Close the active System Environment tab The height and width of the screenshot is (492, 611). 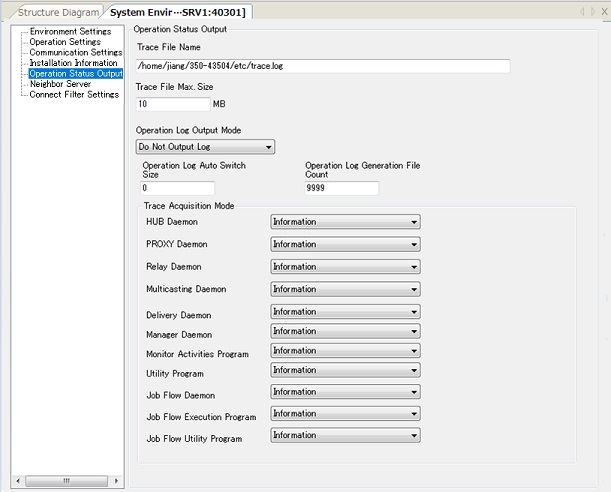(602, 11)
